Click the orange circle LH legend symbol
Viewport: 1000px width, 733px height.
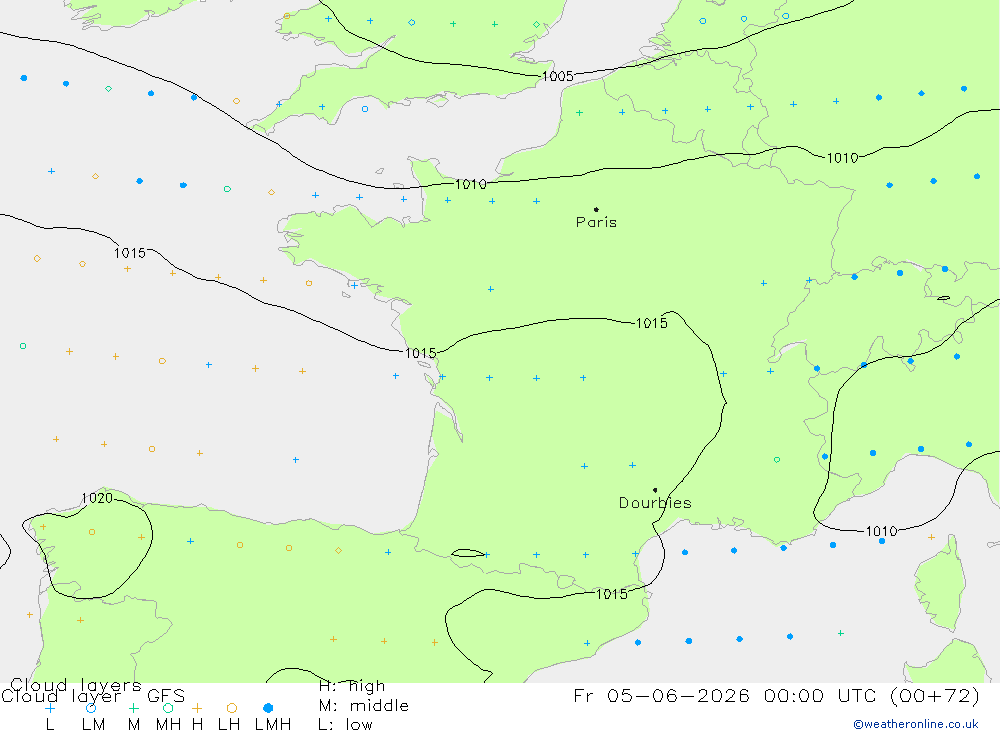click(x=232, y=708)
